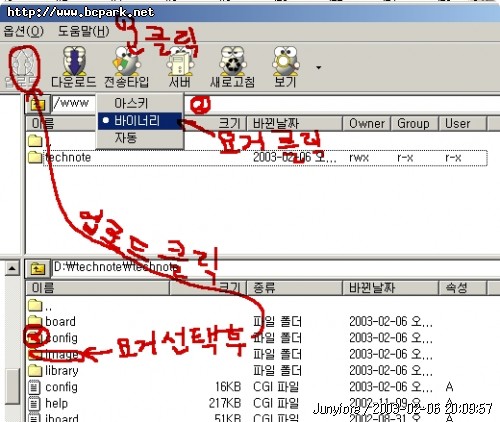This screenshot has height=422, width=500.
Task: Click the board folder icon
Action: click(35, 322)
